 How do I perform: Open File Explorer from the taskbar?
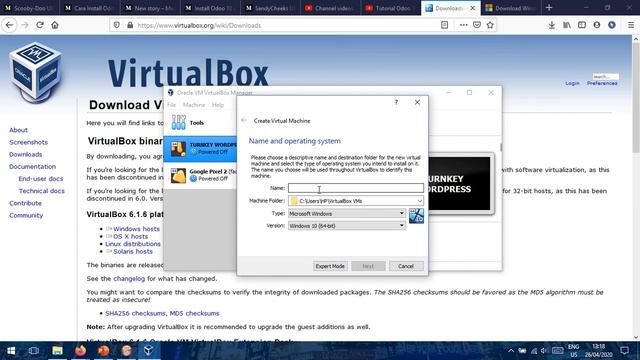pyautogui.click(x=57, y=351)
